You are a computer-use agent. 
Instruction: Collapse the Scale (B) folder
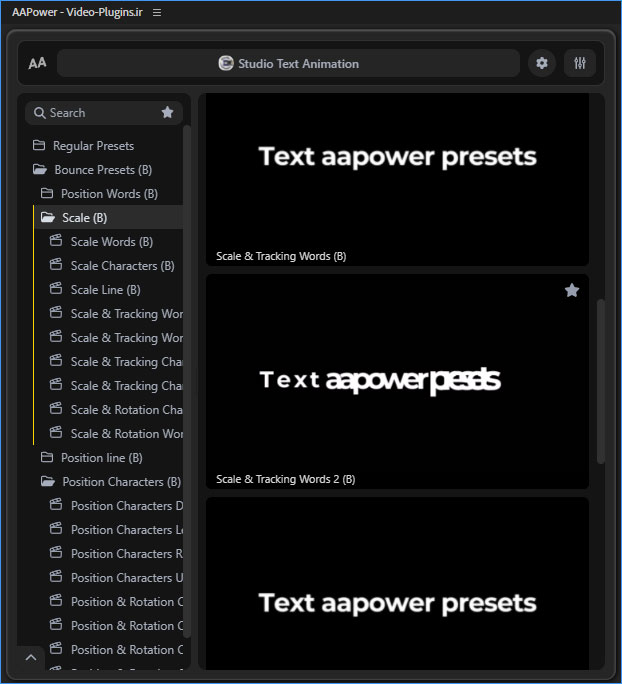coord(109,217)
